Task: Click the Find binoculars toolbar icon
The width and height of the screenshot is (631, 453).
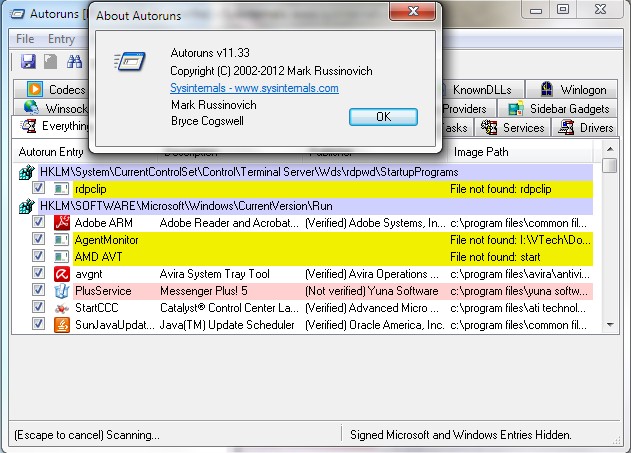Action: (74, 62)
